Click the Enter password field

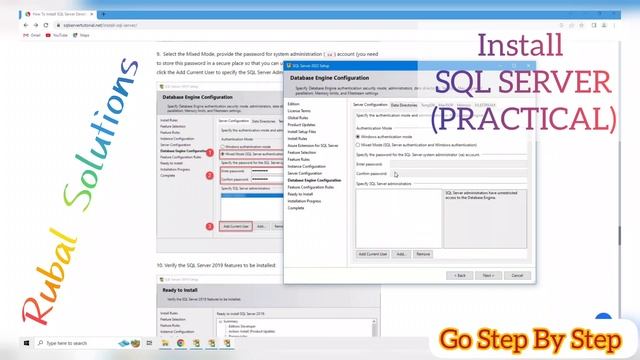tap(458, 164)
